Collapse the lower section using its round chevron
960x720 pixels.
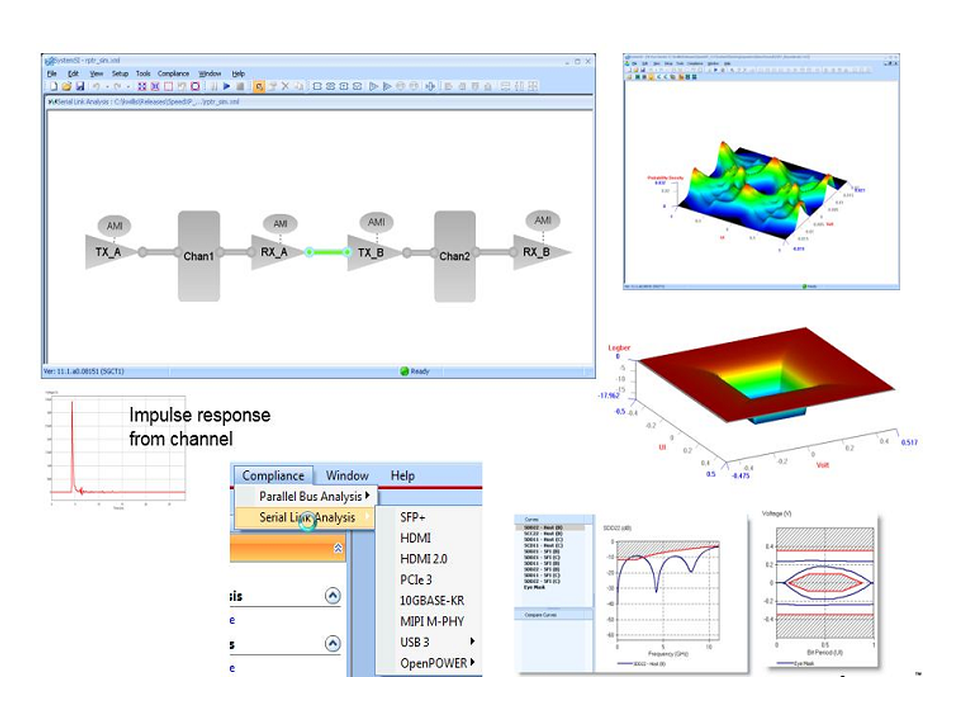332,643
